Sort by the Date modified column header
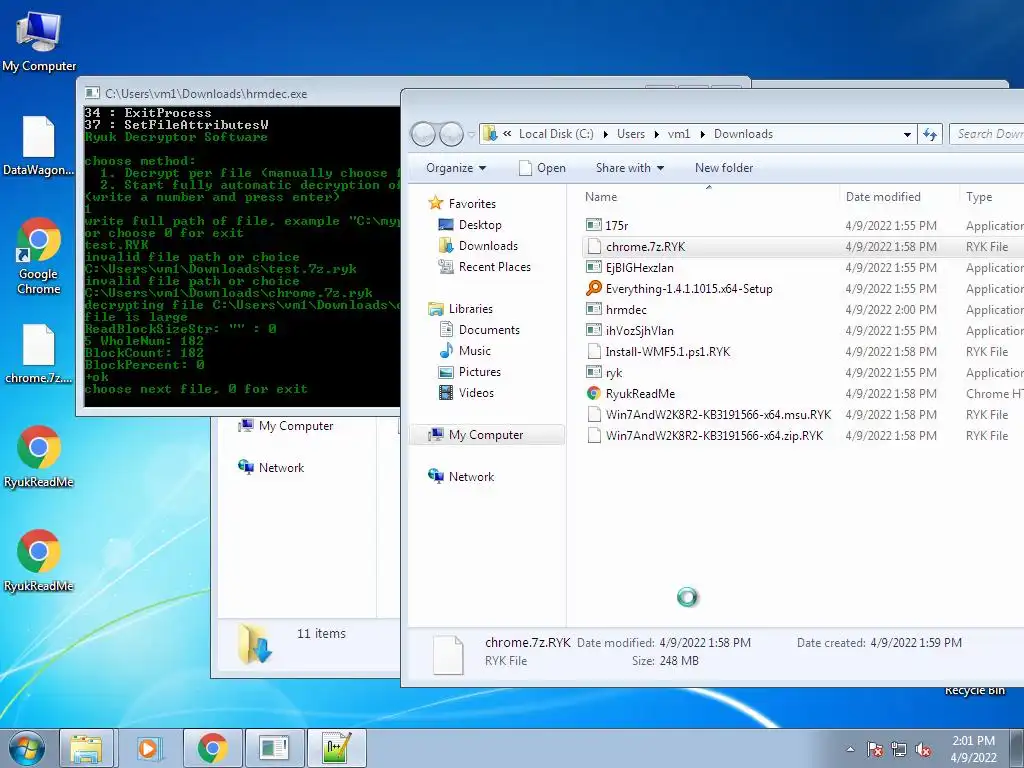 pos(899,197)
